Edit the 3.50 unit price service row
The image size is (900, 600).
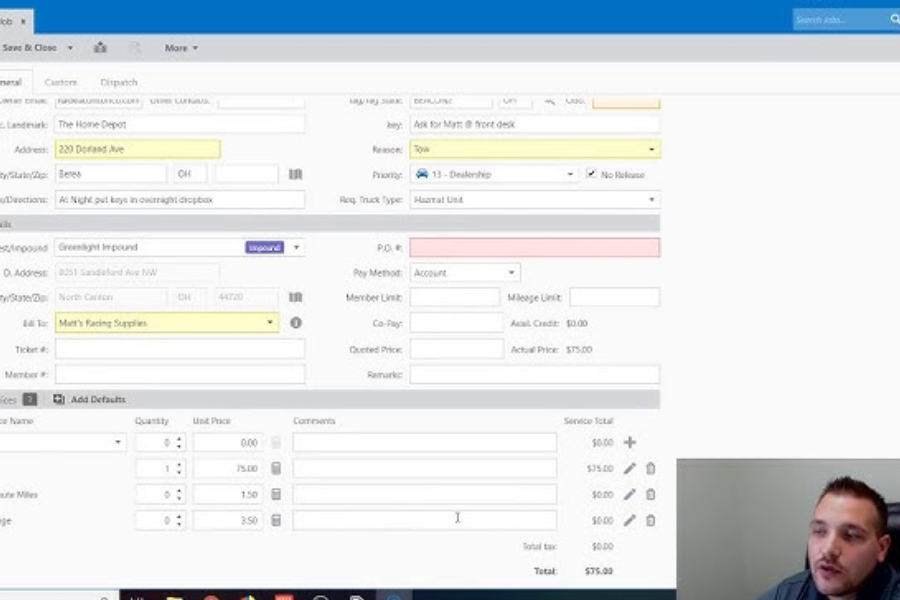[630, 520]
